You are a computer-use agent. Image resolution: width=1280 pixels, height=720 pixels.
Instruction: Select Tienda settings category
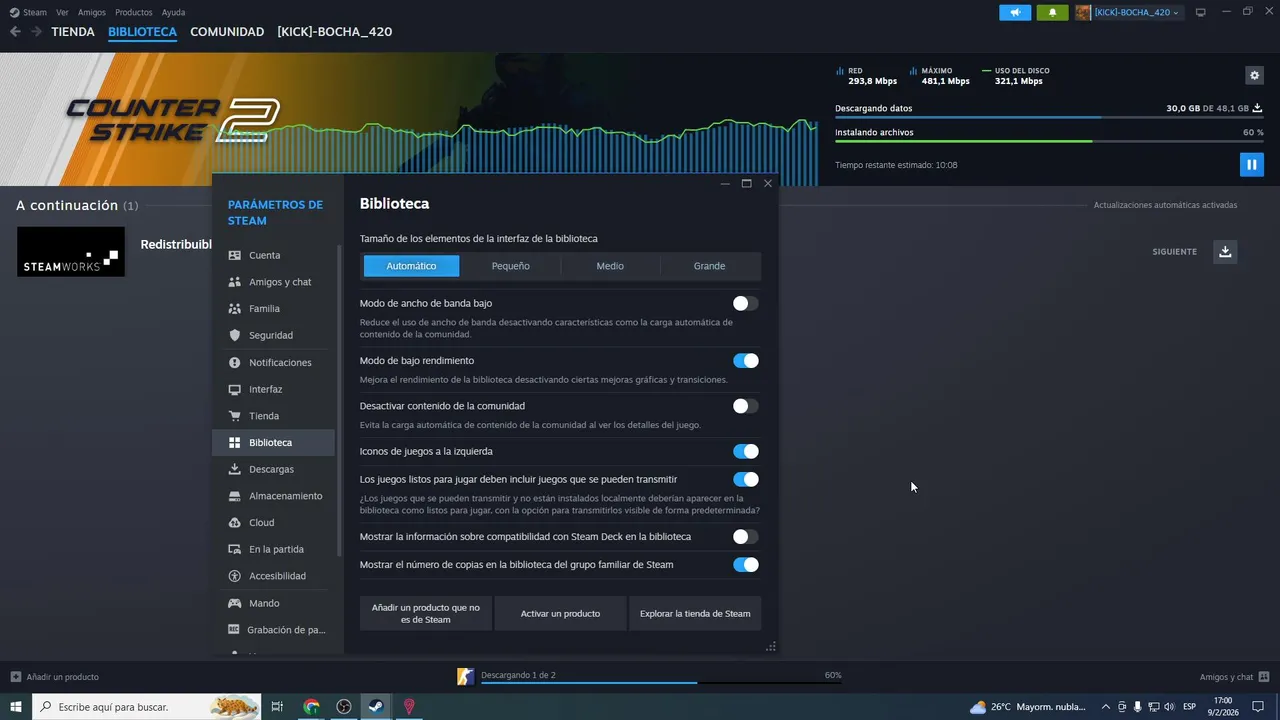click(273, 416)
